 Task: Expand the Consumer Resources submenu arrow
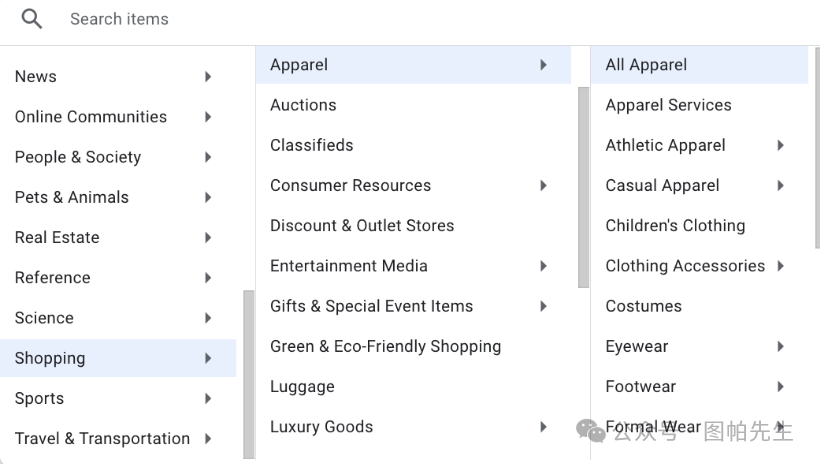543,185
